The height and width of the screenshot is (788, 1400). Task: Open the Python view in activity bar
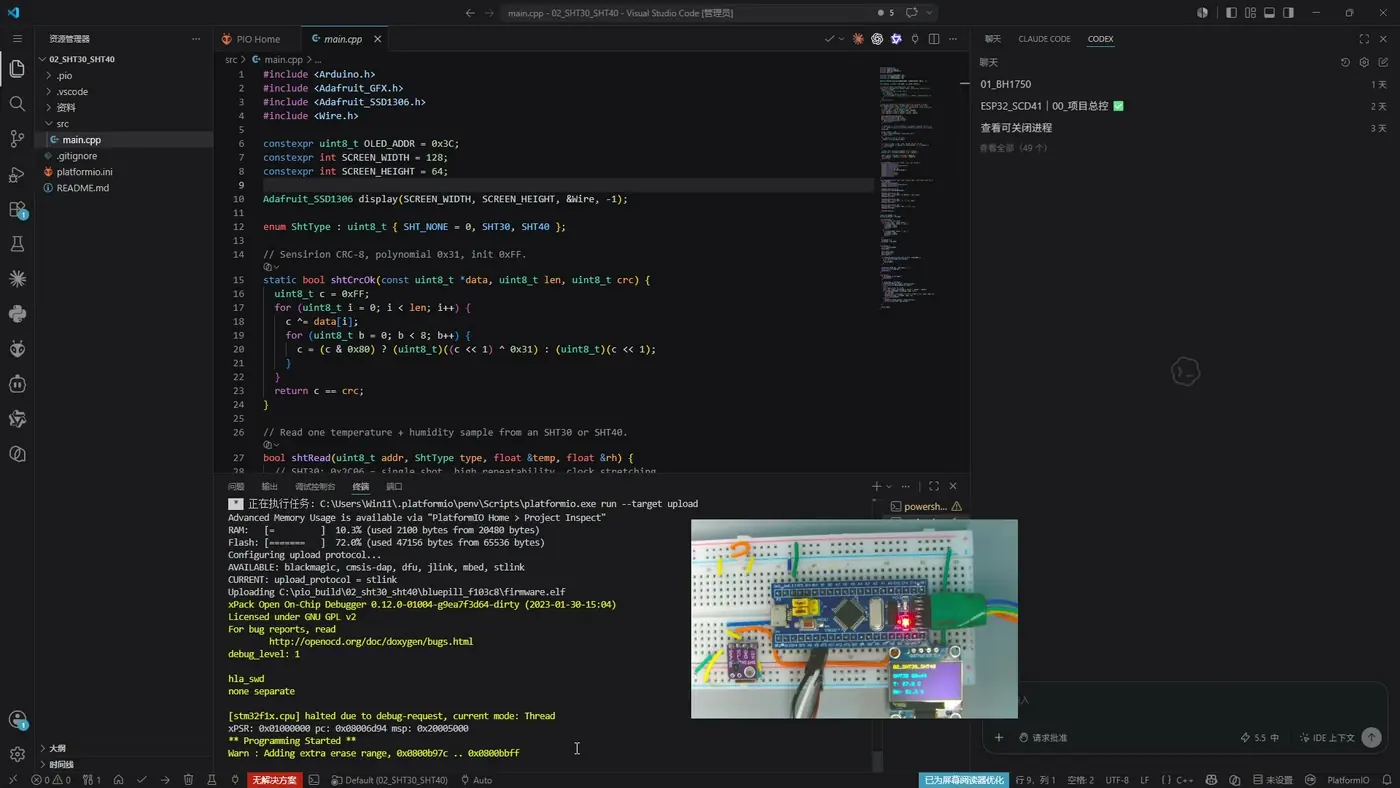coord(17,314)
